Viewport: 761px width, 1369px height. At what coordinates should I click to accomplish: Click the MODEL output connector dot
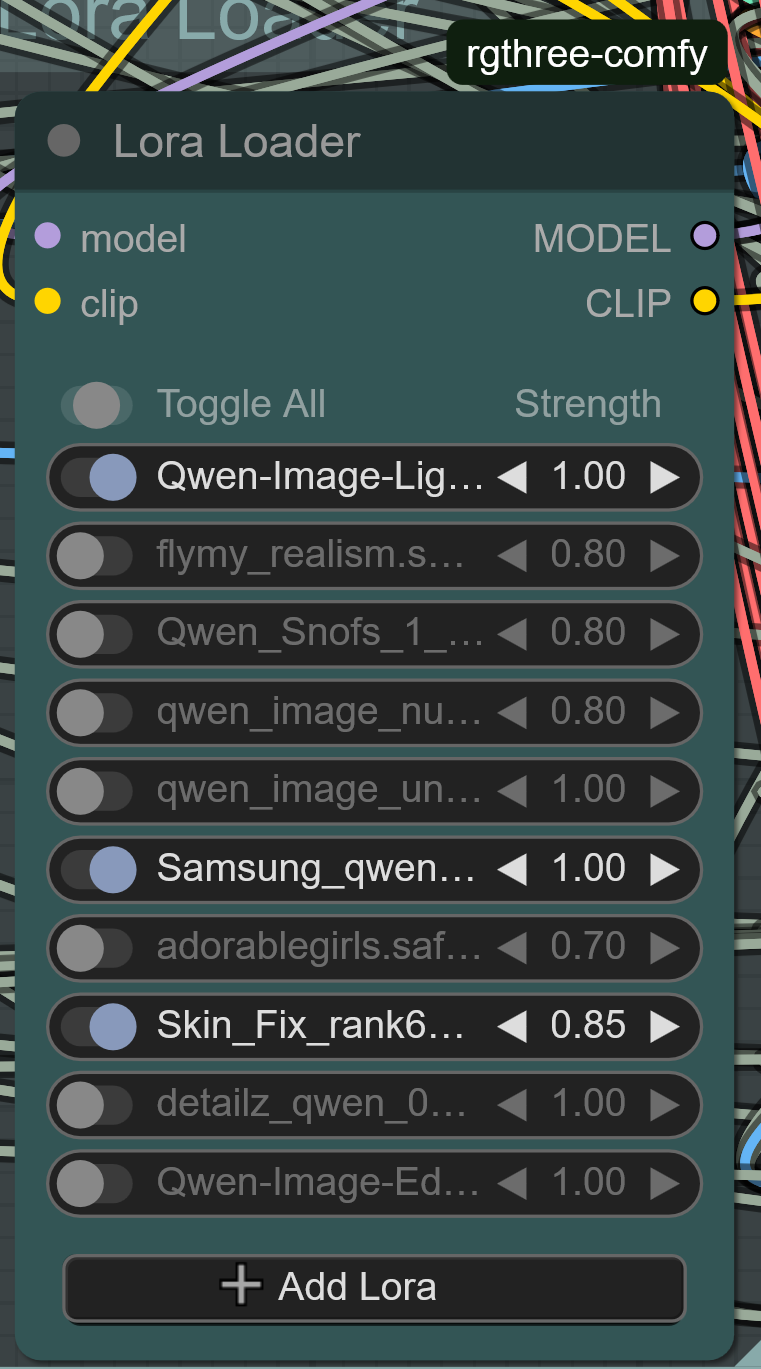[x=704, y=237]
